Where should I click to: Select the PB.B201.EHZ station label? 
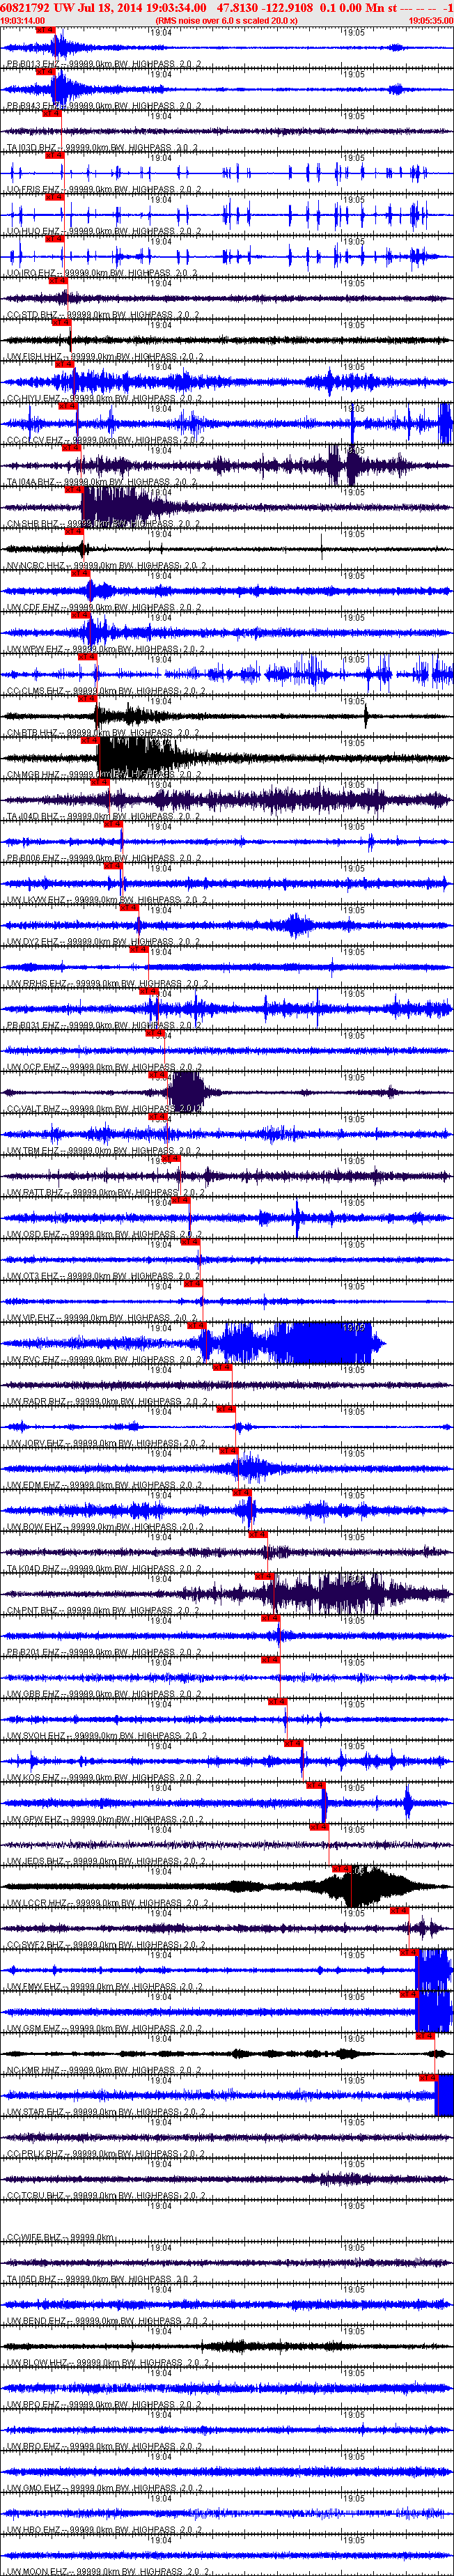coord(104,1653)
